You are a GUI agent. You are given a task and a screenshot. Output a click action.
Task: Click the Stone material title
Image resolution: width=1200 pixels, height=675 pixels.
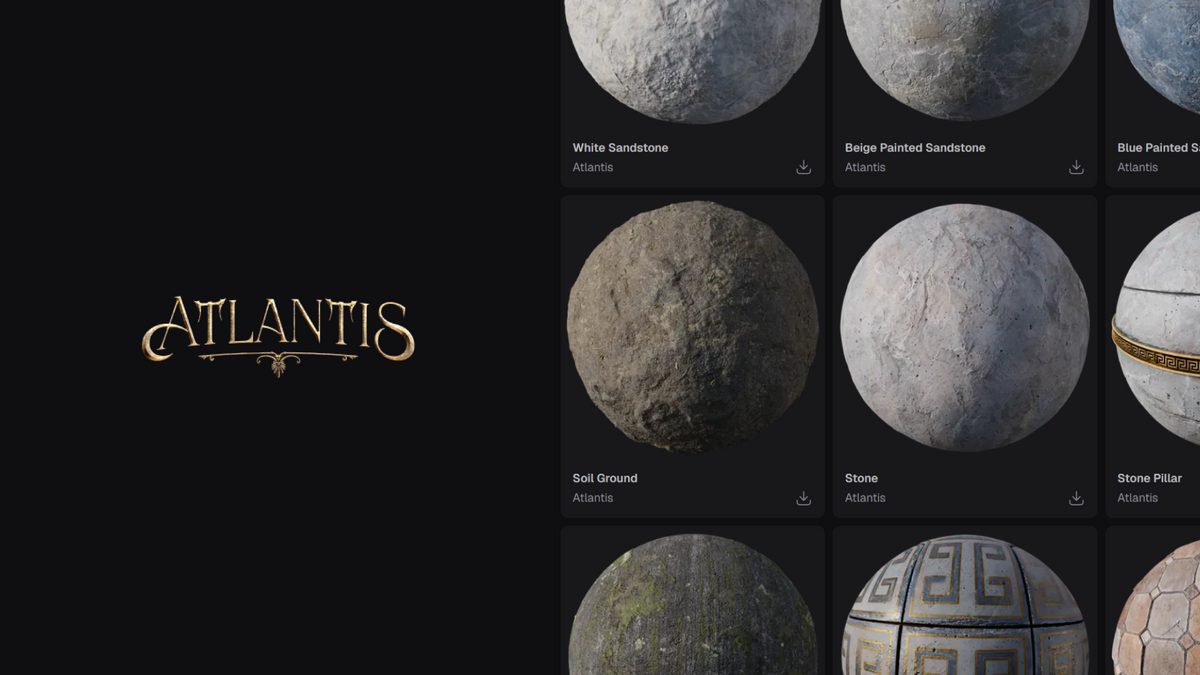[x=861, y=478]
